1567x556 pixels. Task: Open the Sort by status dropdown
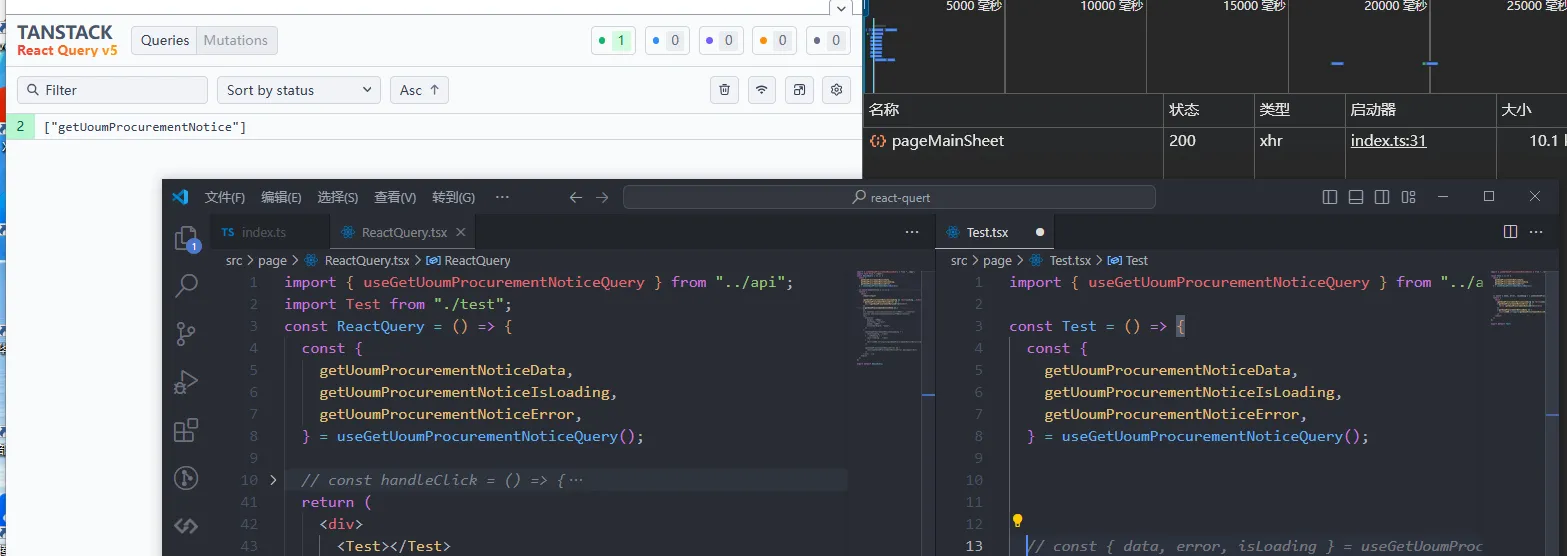299,90
